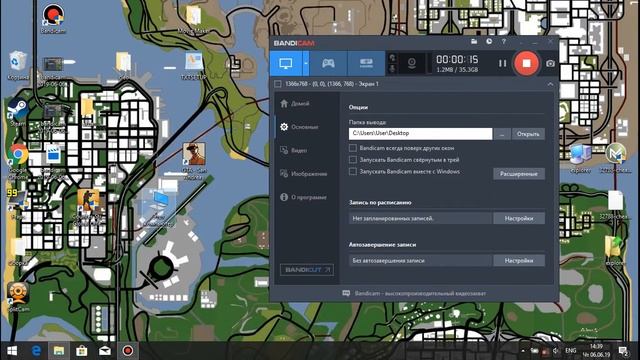Toggle the webcam overlay icon

tap(412, 63)
